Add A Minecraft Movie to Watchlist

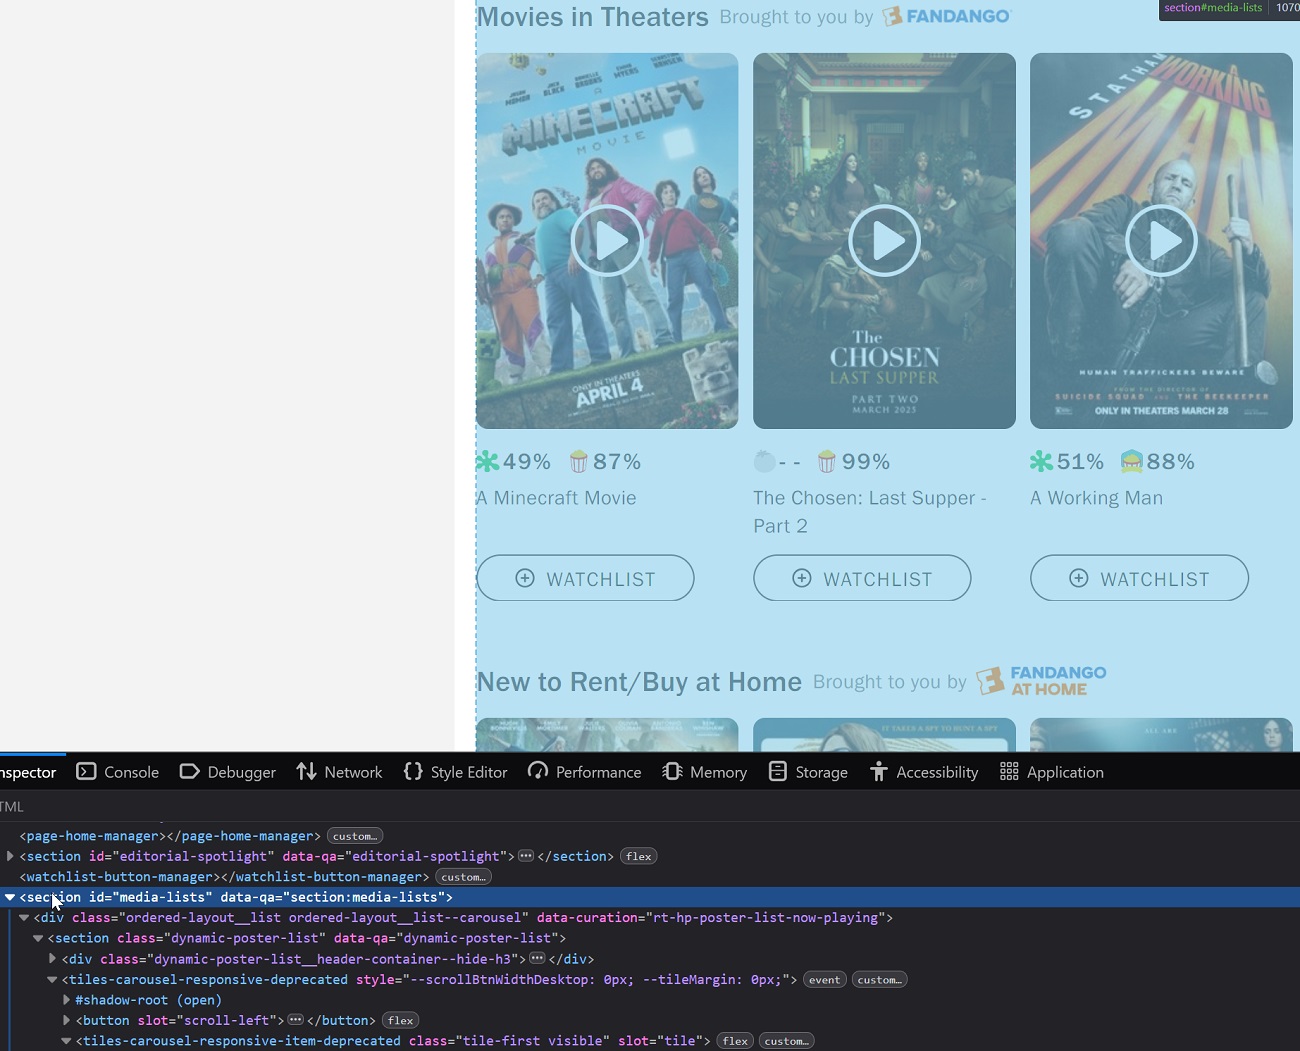(x=585, y=578)
